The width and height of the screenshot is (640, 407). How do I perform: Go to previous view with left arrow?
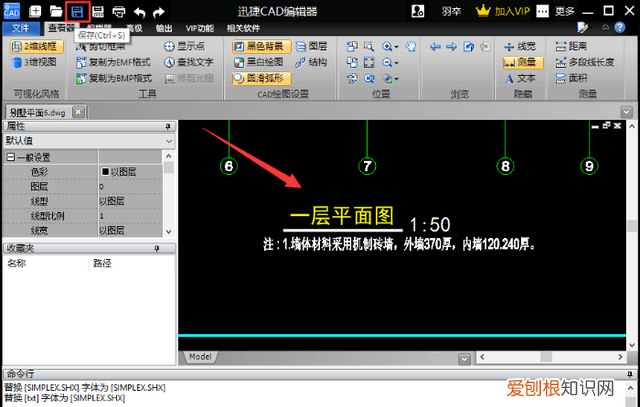click(435, 47)
